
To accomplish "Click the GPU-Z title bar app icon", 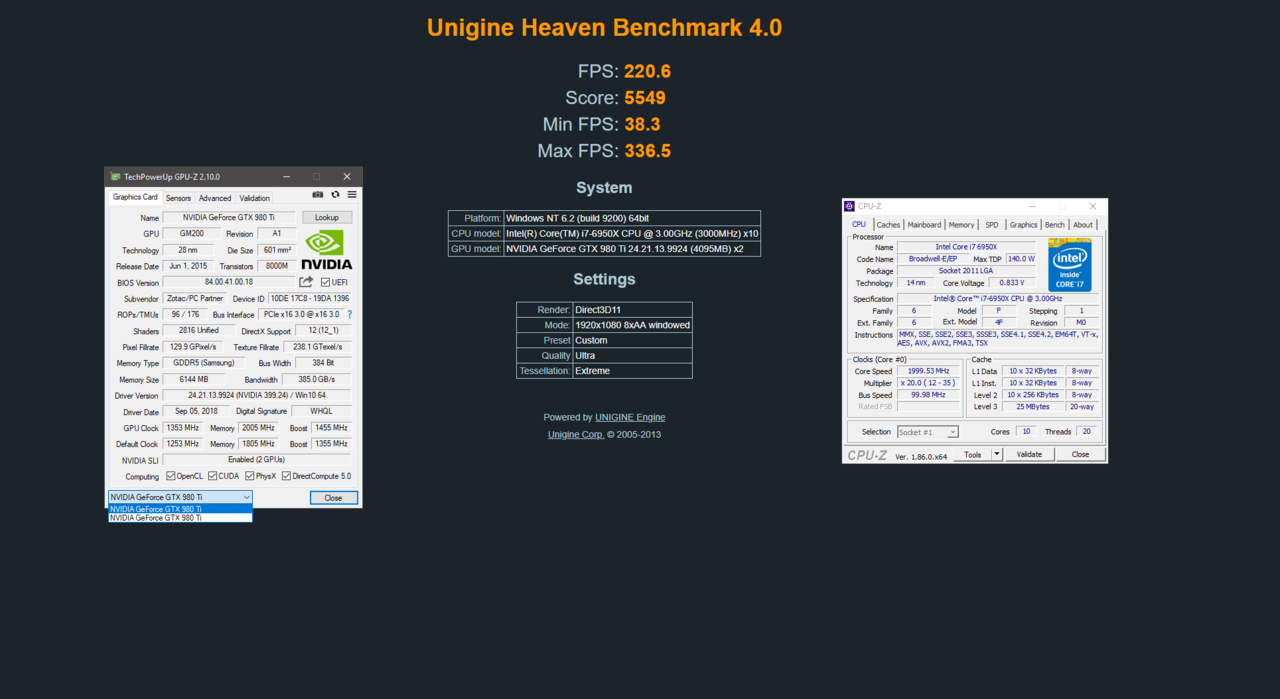I will (x=115, y=177).
